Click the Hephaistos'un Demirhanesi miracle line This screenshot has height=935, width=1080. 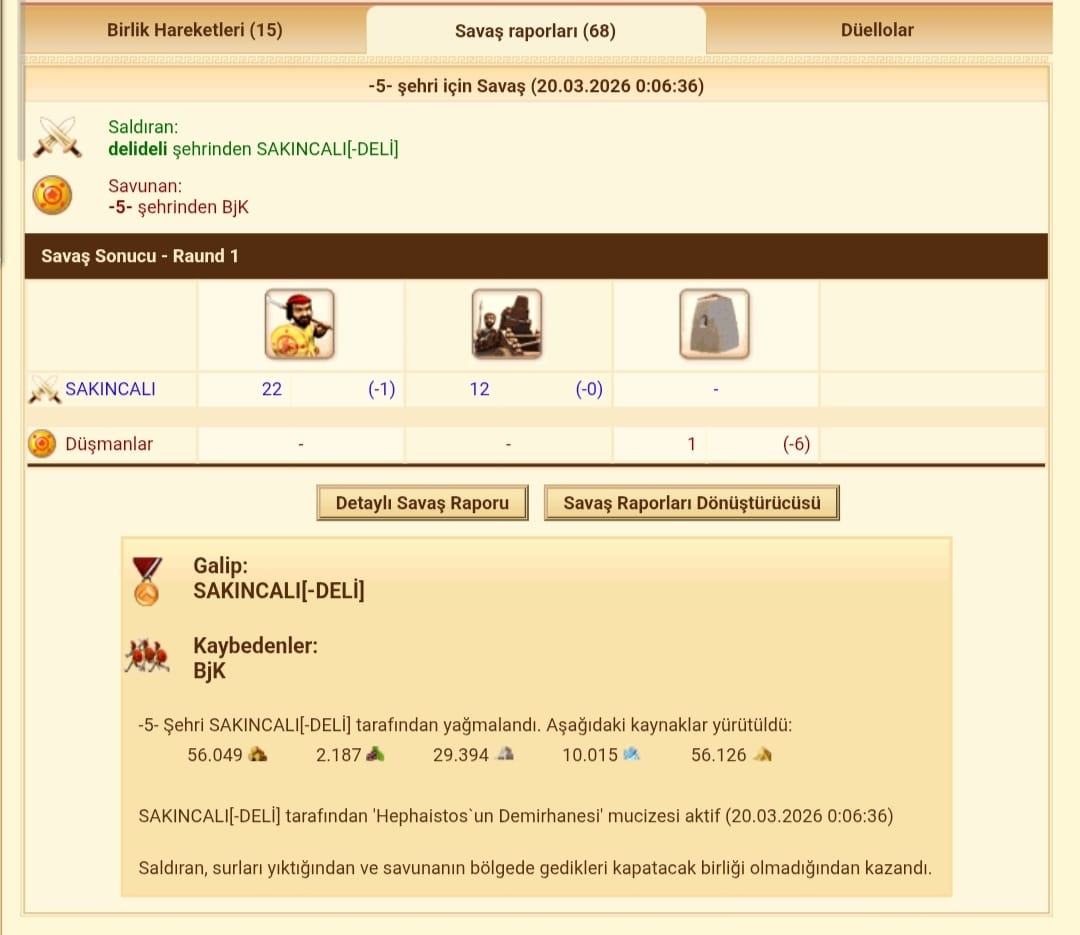point(516,816)
